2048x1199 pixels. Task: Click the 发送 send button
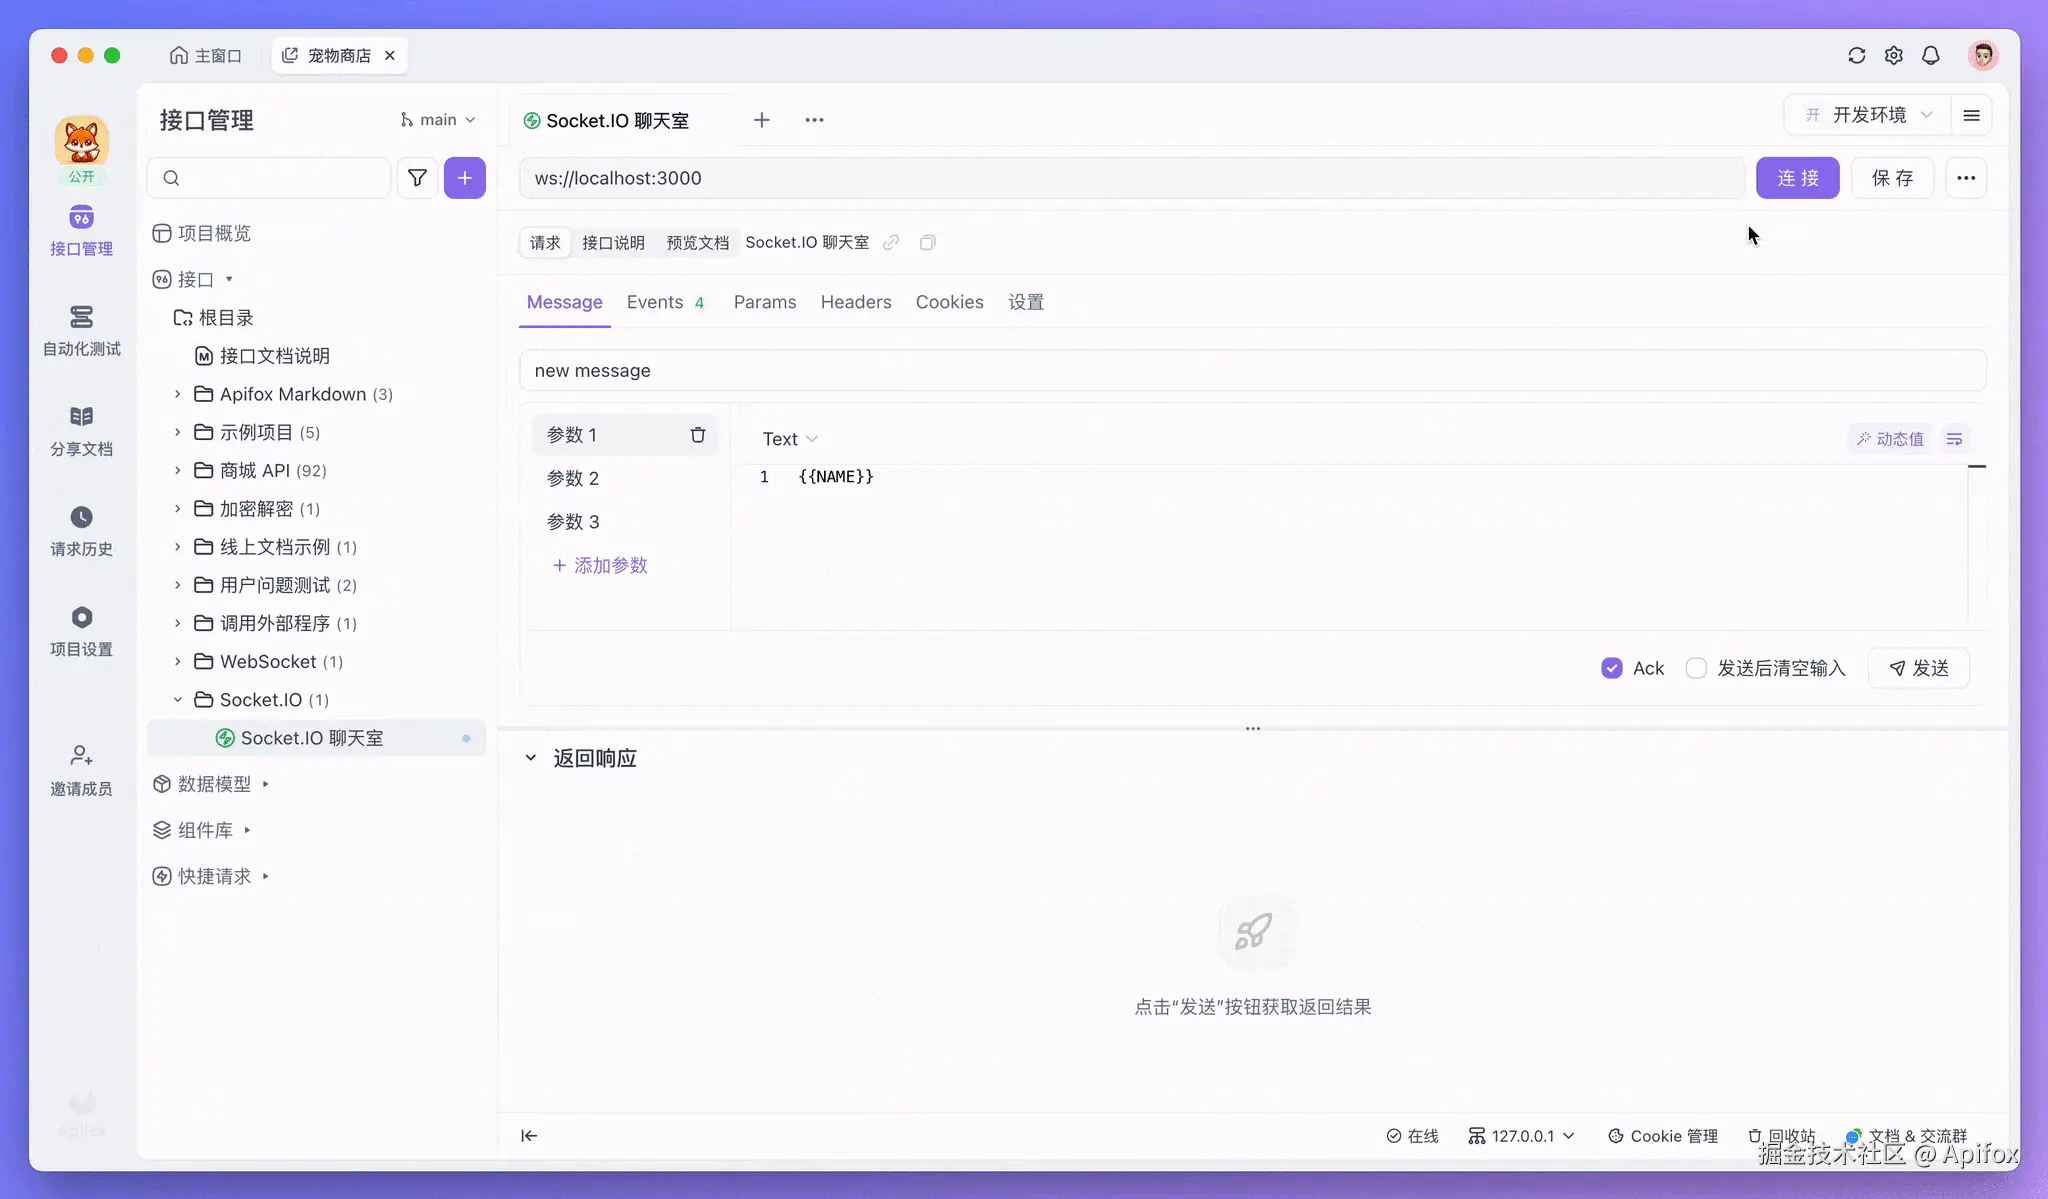coord(1919,668)
